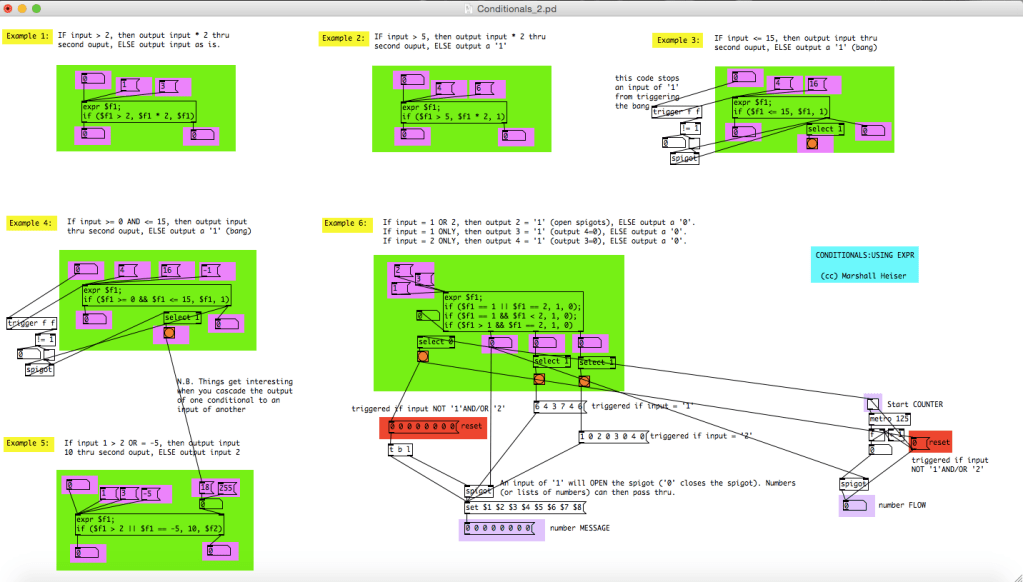This screenshot has width=1023, height=582.
Task: Click the 1 0 2 0 3 0 4 0 message
Action: pos(613,437)
